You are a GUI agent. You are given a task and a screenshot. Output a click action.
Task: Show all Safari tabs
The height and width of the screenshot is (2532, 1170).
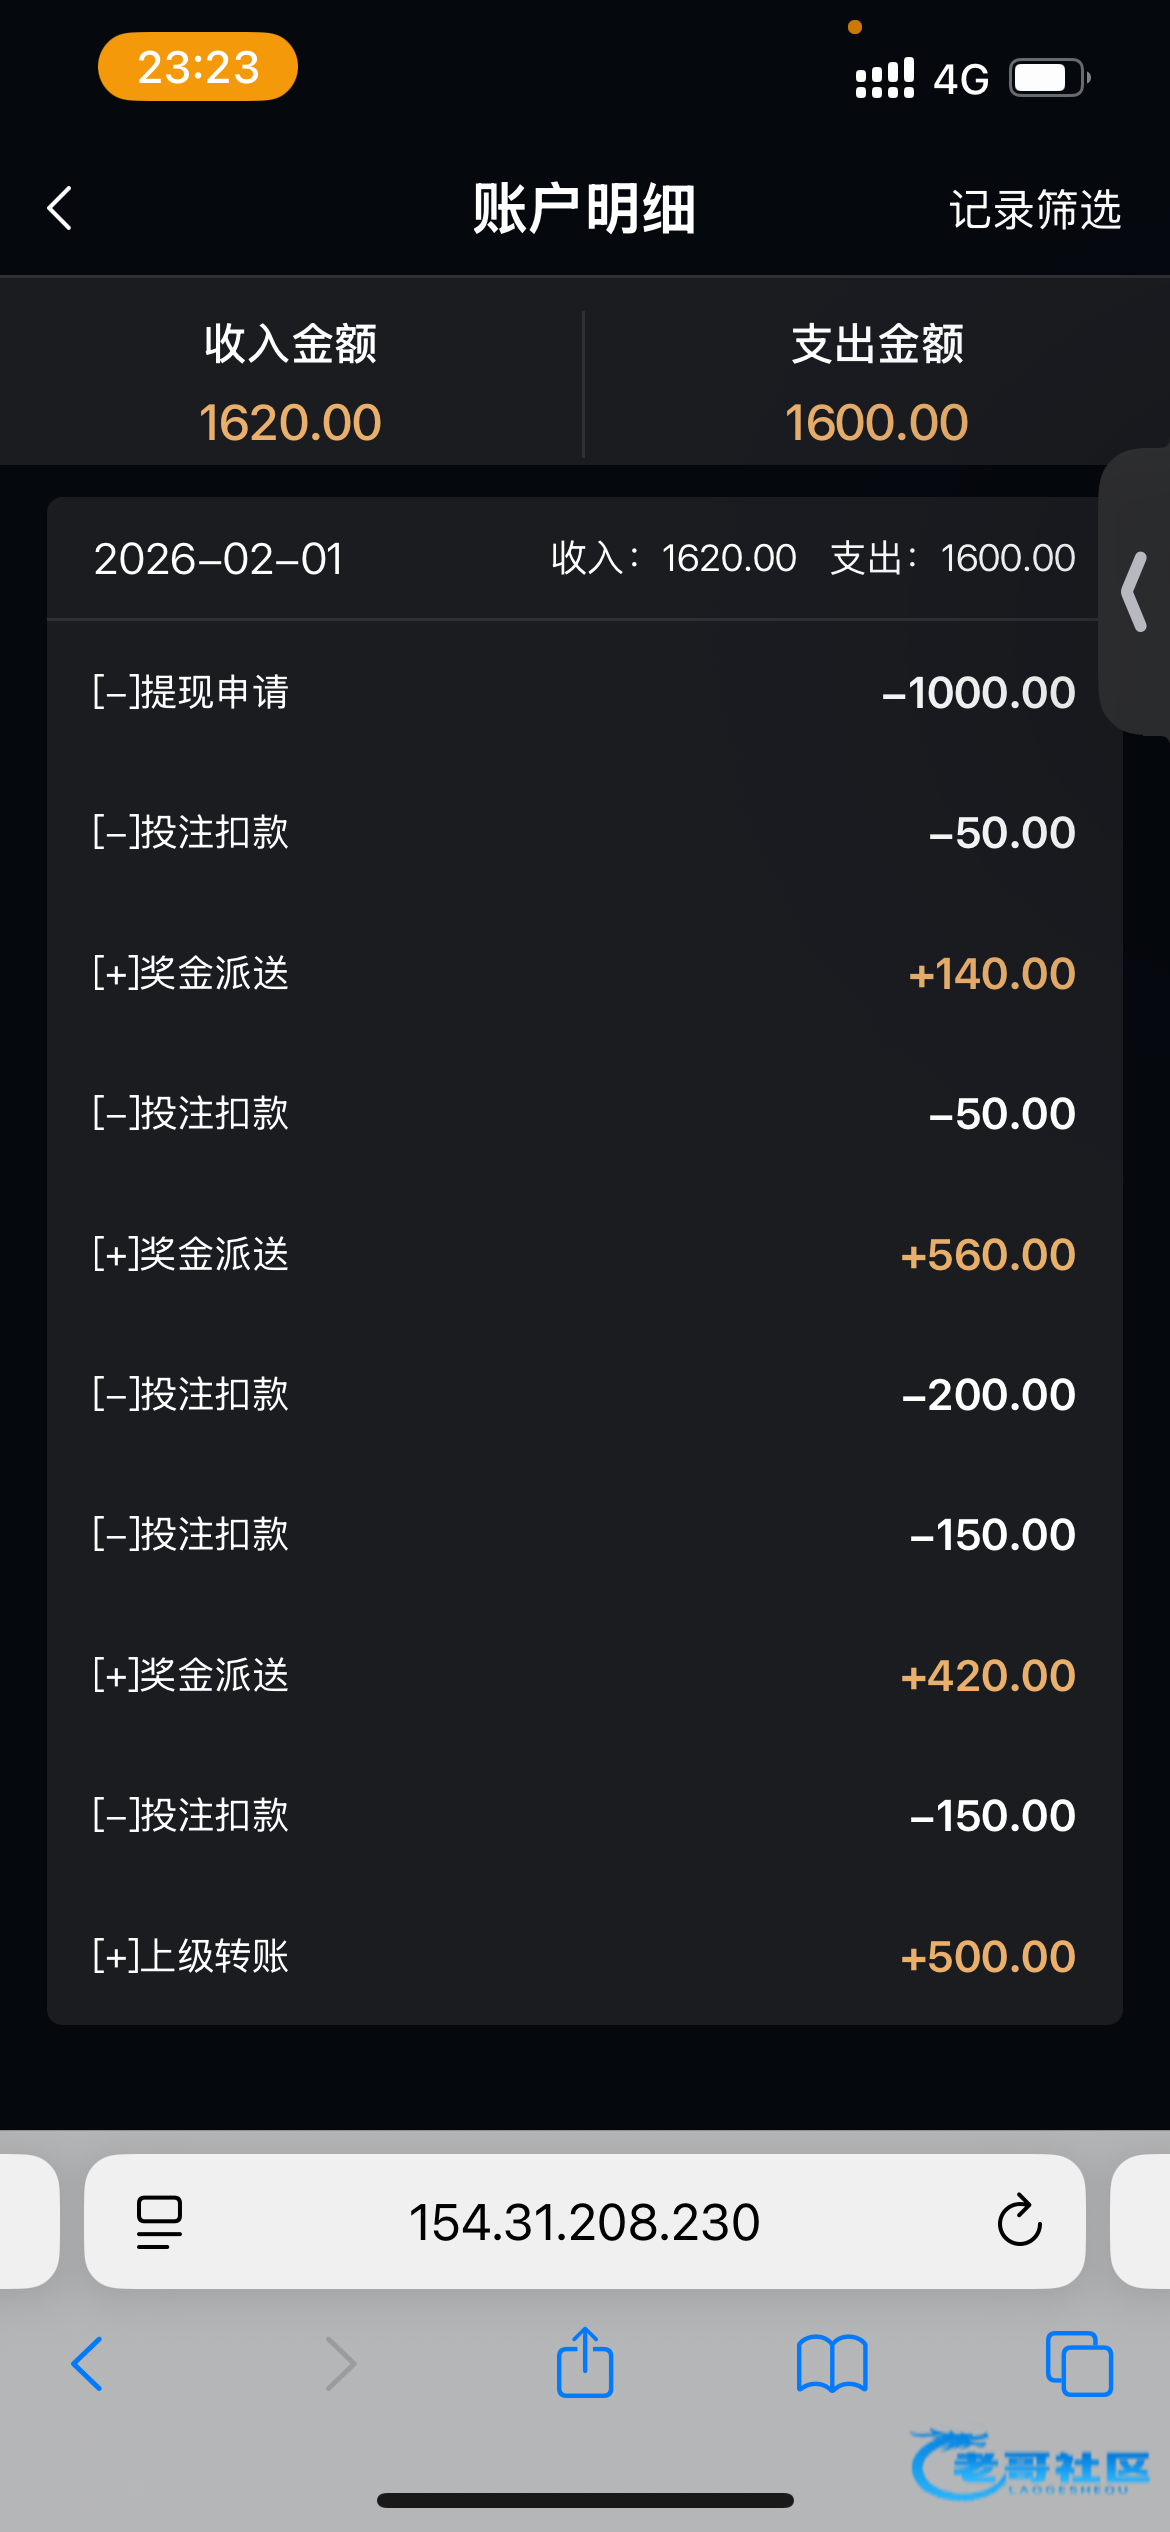click(x=1078, y=2364)
